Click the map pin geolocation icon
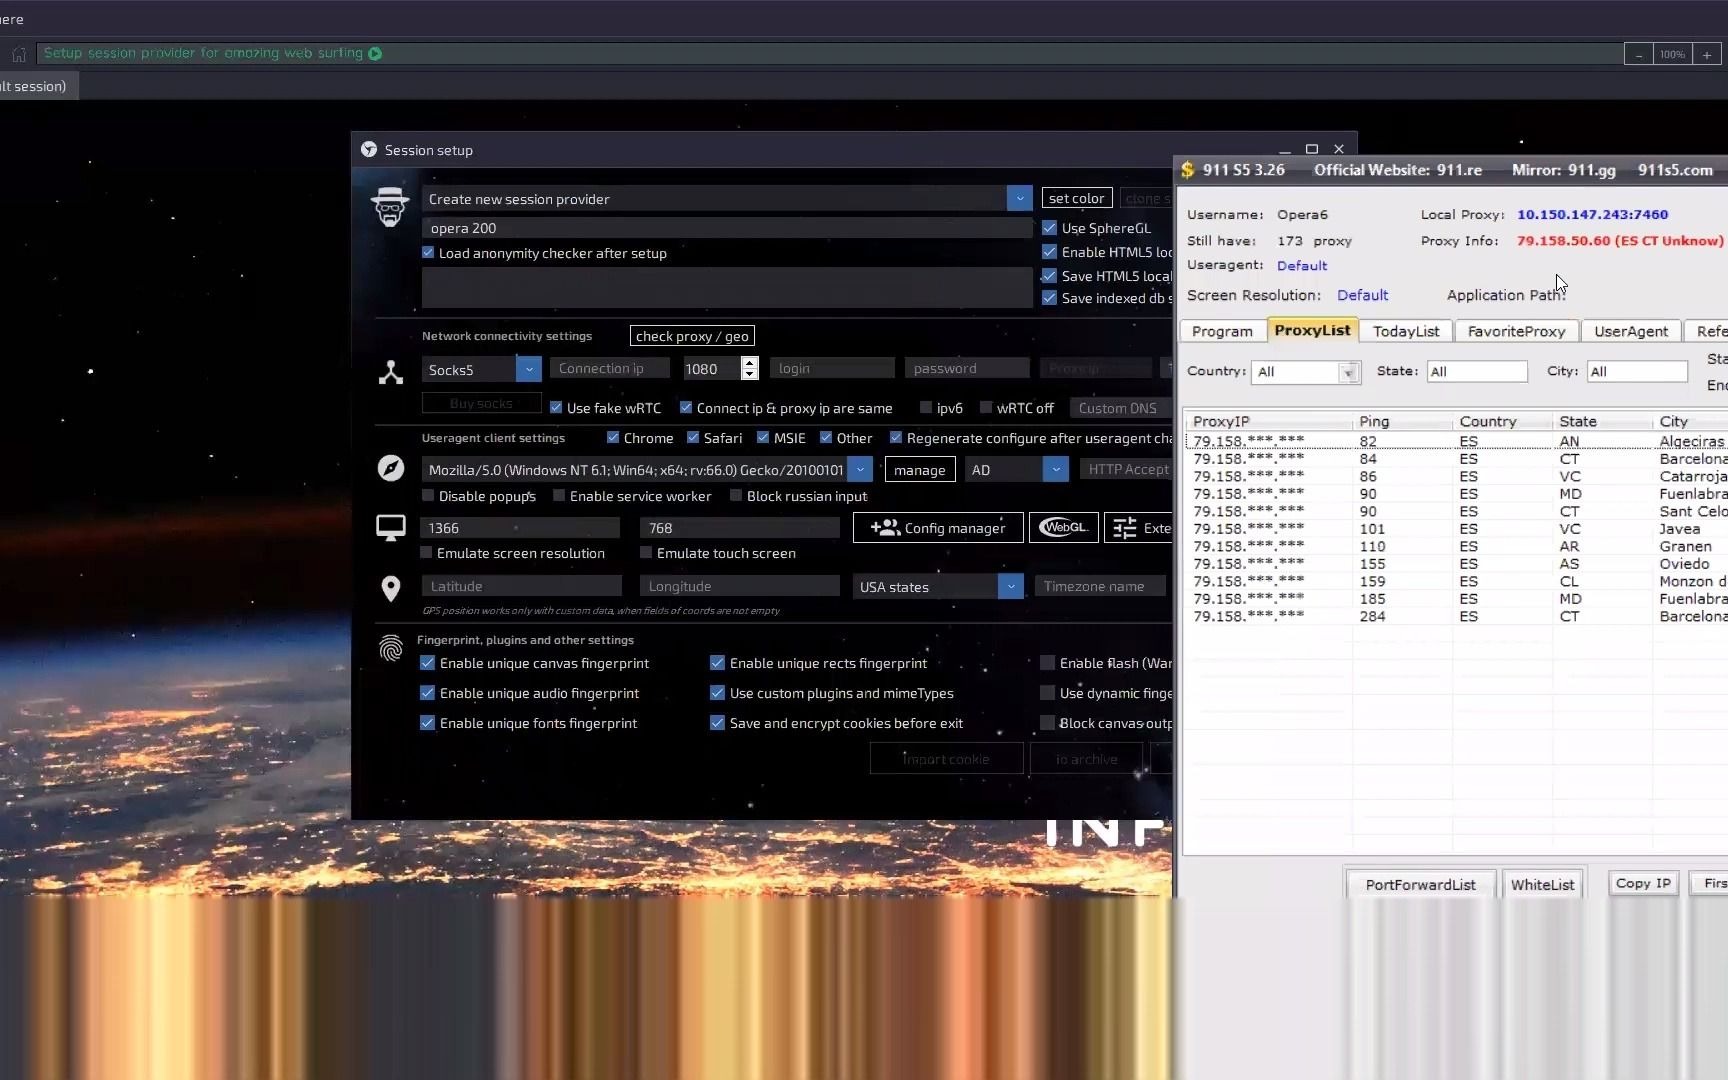Viewport: 1728px width, 1080px height. (x=391, y=588)
